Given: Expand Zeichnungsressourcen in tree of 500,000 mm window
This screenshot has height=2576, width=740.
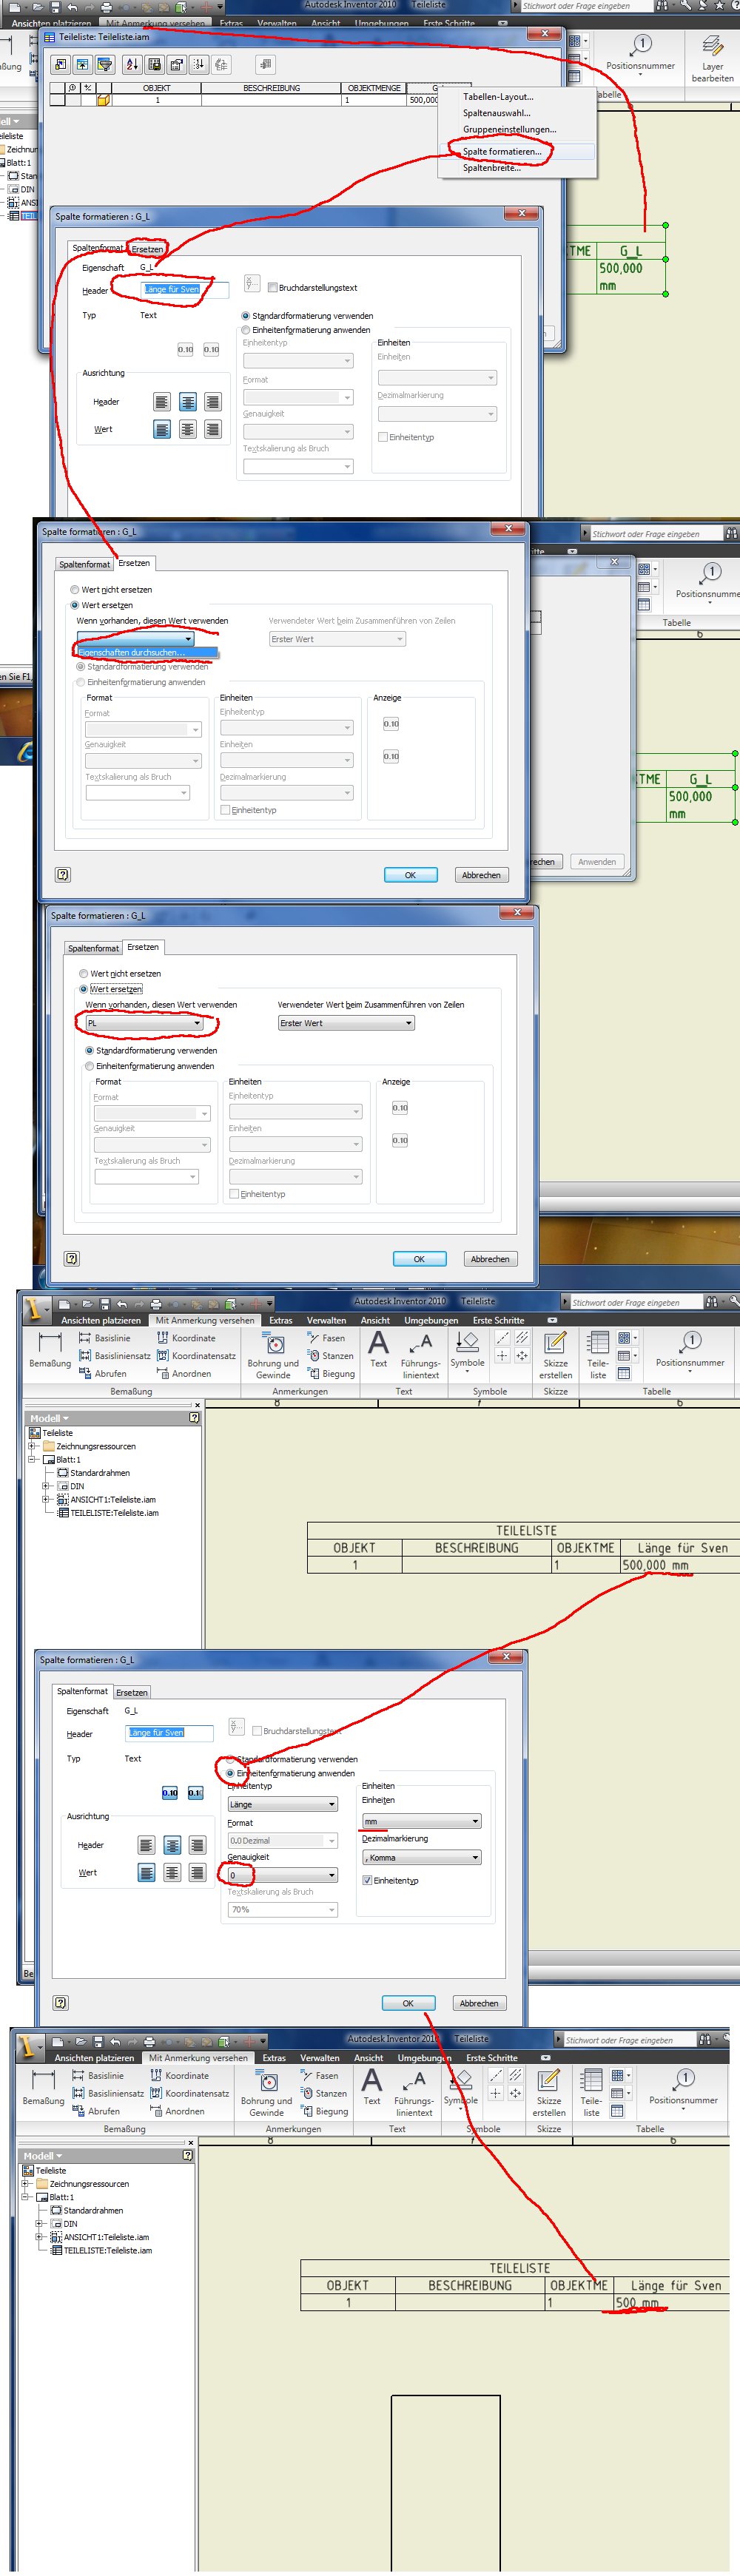Looking at the screenshot, I should [32, 1446].
